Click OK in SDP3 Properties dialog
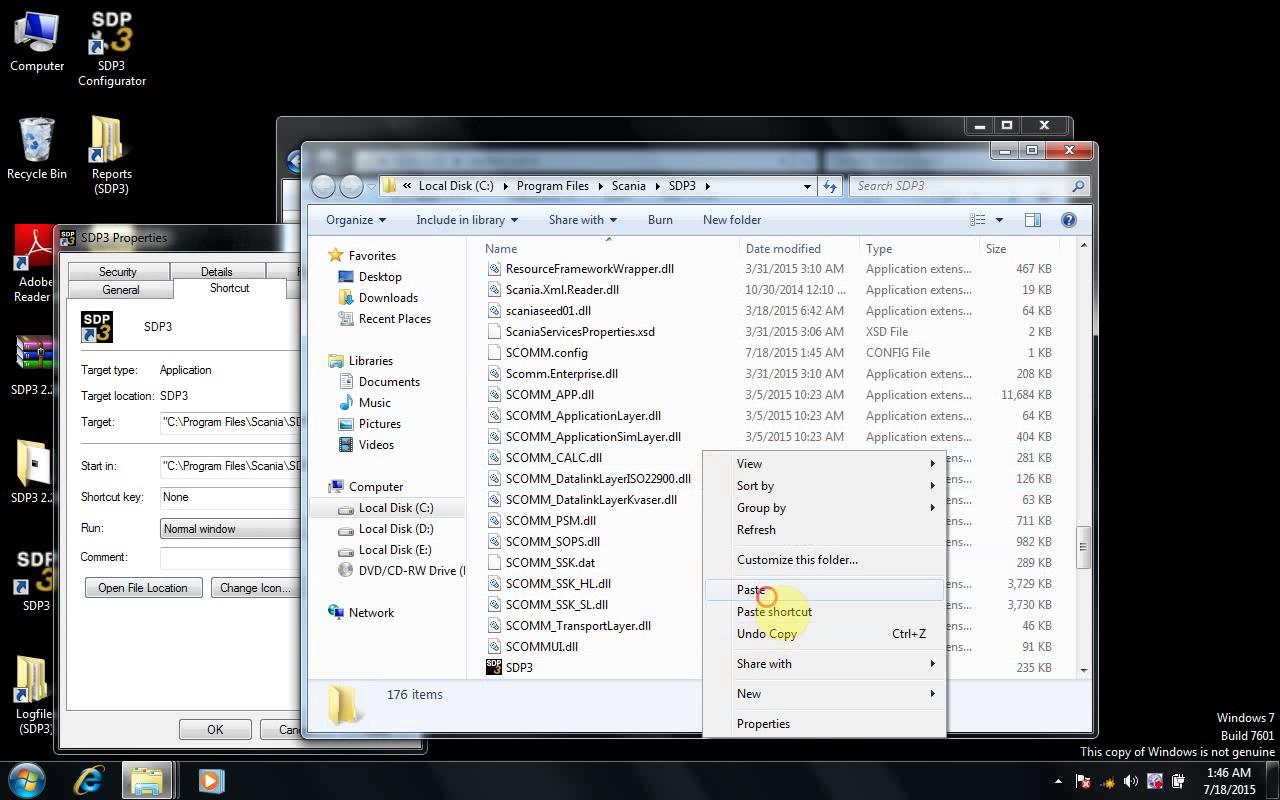The image size is (1280, 800). click(215, 730)
